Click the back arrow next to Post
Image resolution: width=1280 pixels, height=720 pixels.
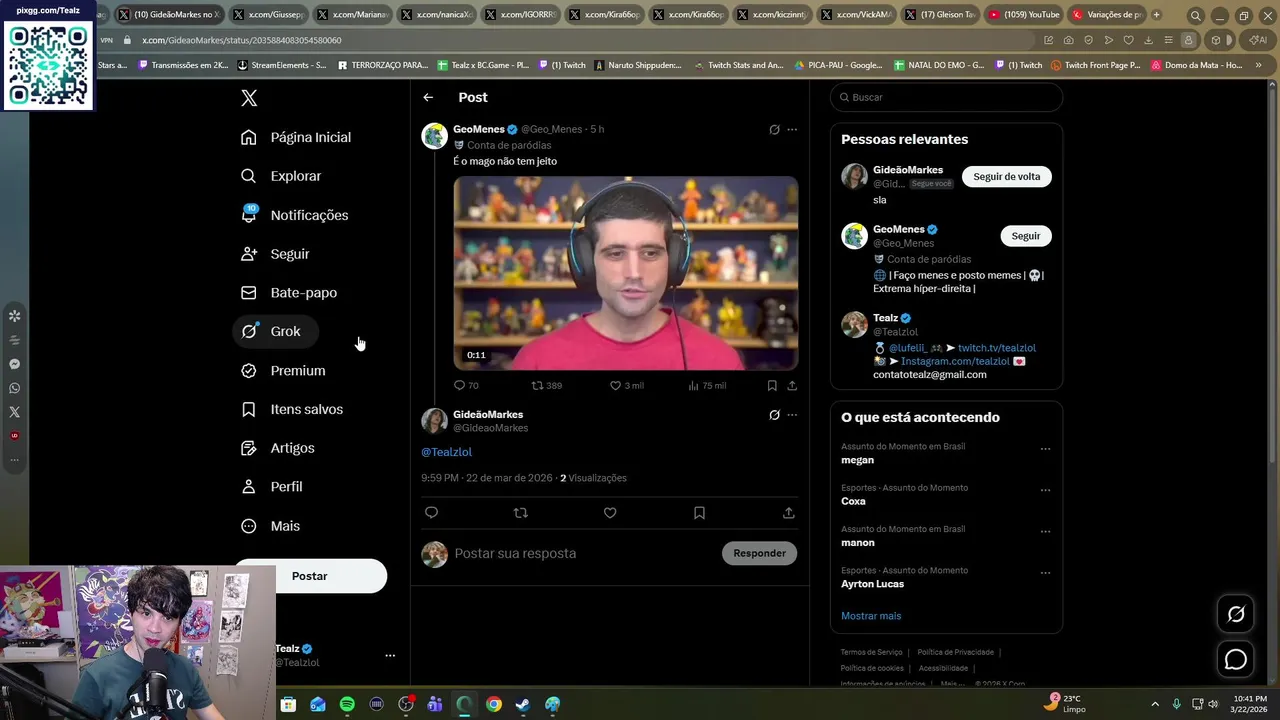428,98
